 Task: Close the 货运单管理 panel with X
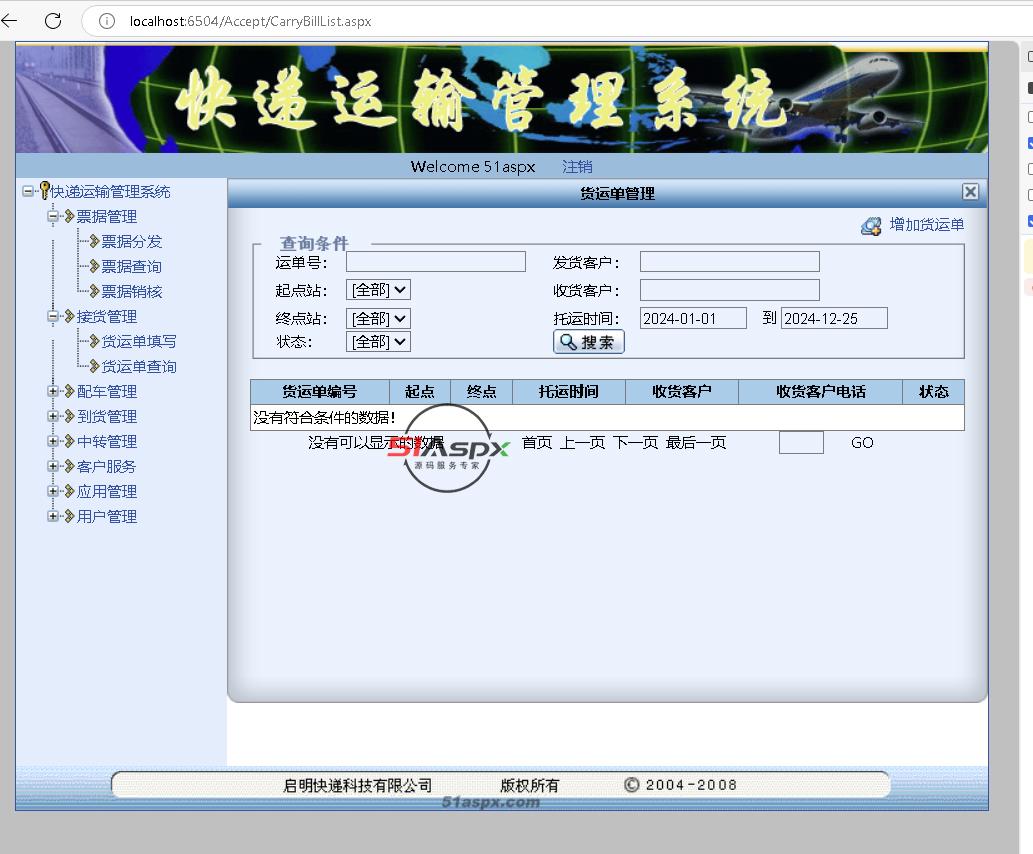click(x=970, y=192)
